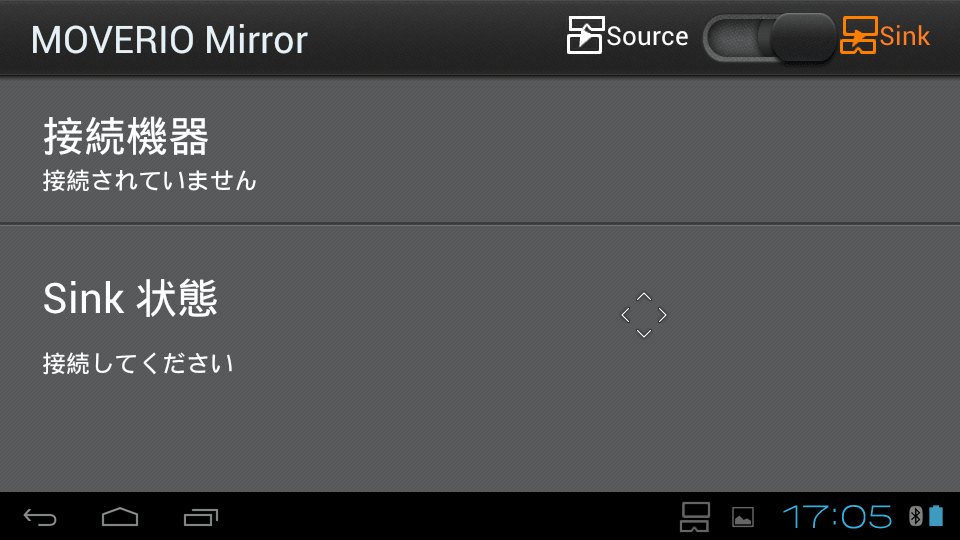The width and height of the screenshot is (960, 540).
Task: Click the Bluetooth status icon
Action: click(915, 516)
